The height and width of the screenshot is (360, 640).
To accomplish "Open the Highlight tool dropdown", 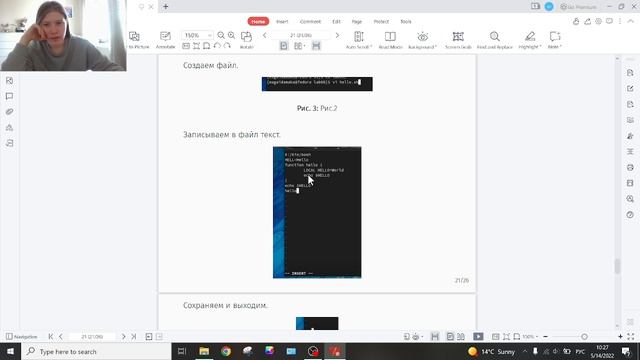I will tap(530, 40).
